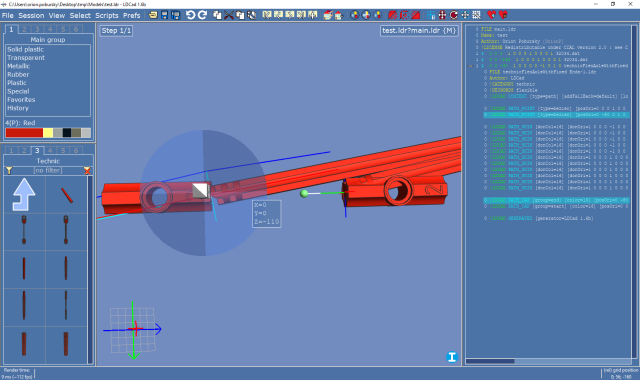
Task: Click the undo arrow in the toolbar
Action: 190,15
